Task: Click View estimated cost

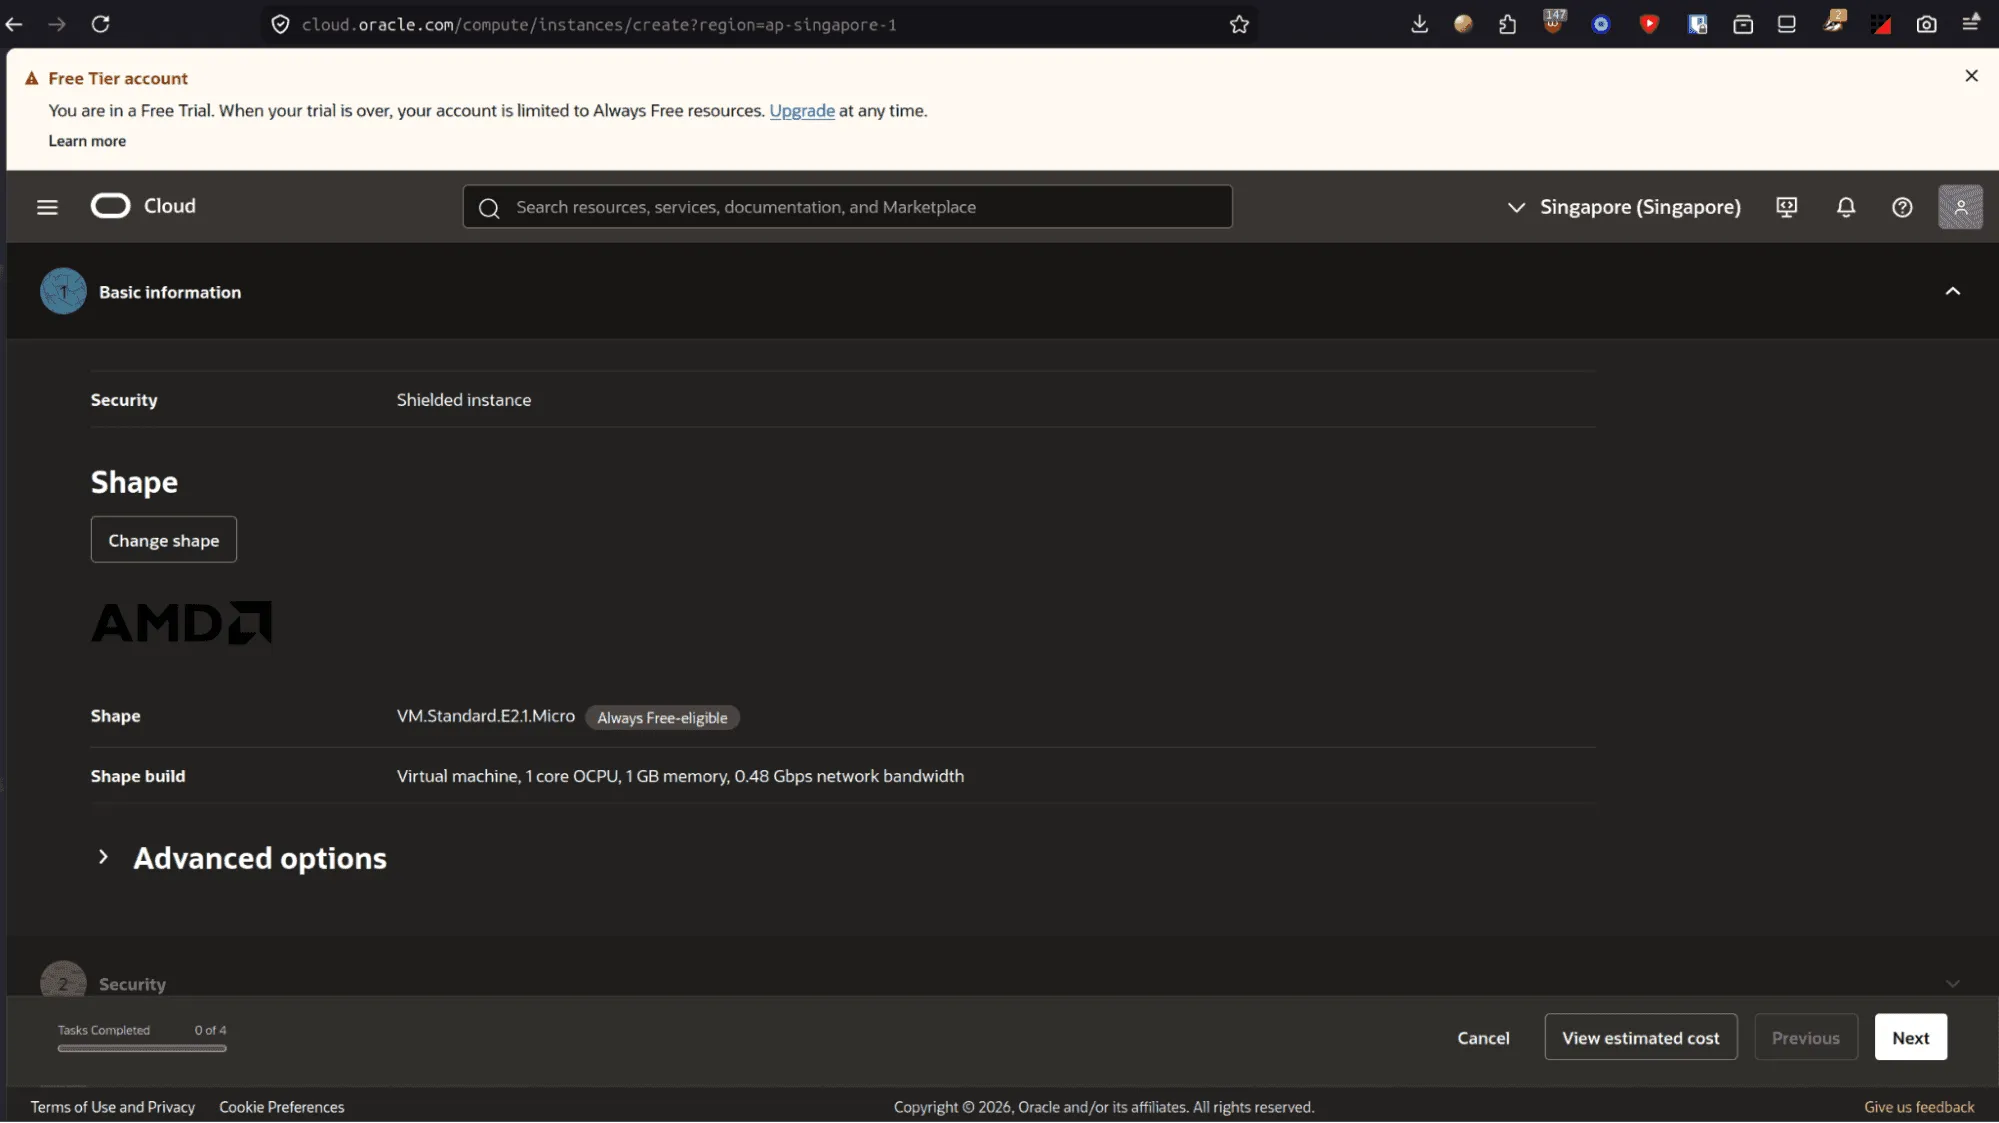Action: click(1641, 1038)
